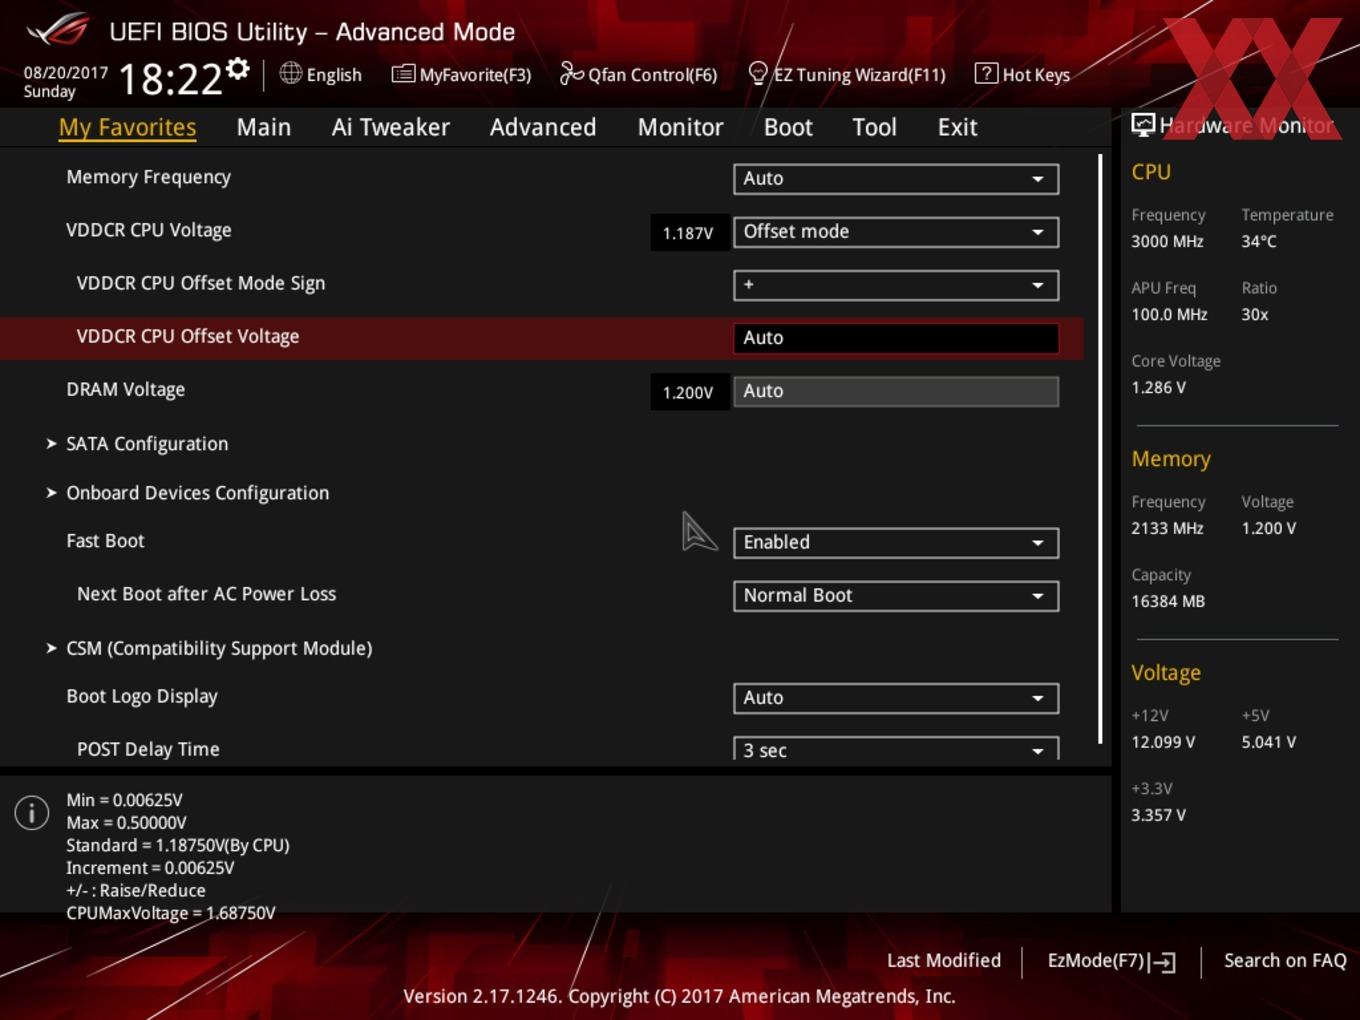
Task: Switch to the Exit tab
Action: pyautogui.click(x=958, y=128)
